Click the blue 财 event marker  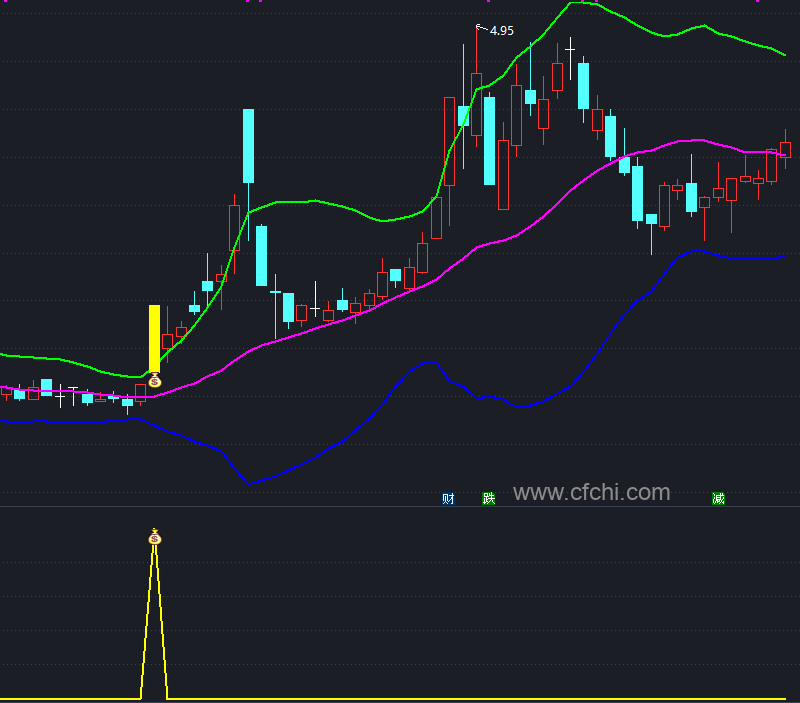[x=448, y=498]
